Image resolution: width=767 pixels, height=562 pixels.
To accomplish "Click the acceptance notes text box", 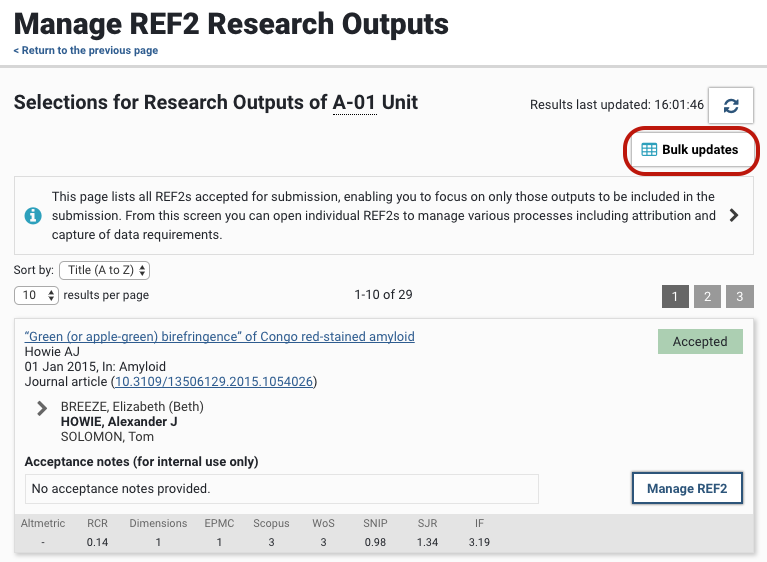I will (x=281, y=489).
